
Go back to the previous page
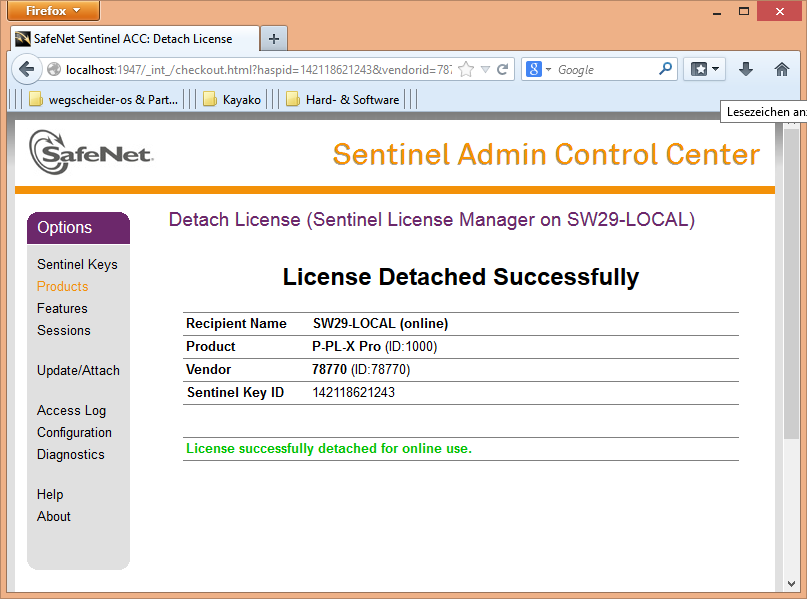(x=26, y=69)
